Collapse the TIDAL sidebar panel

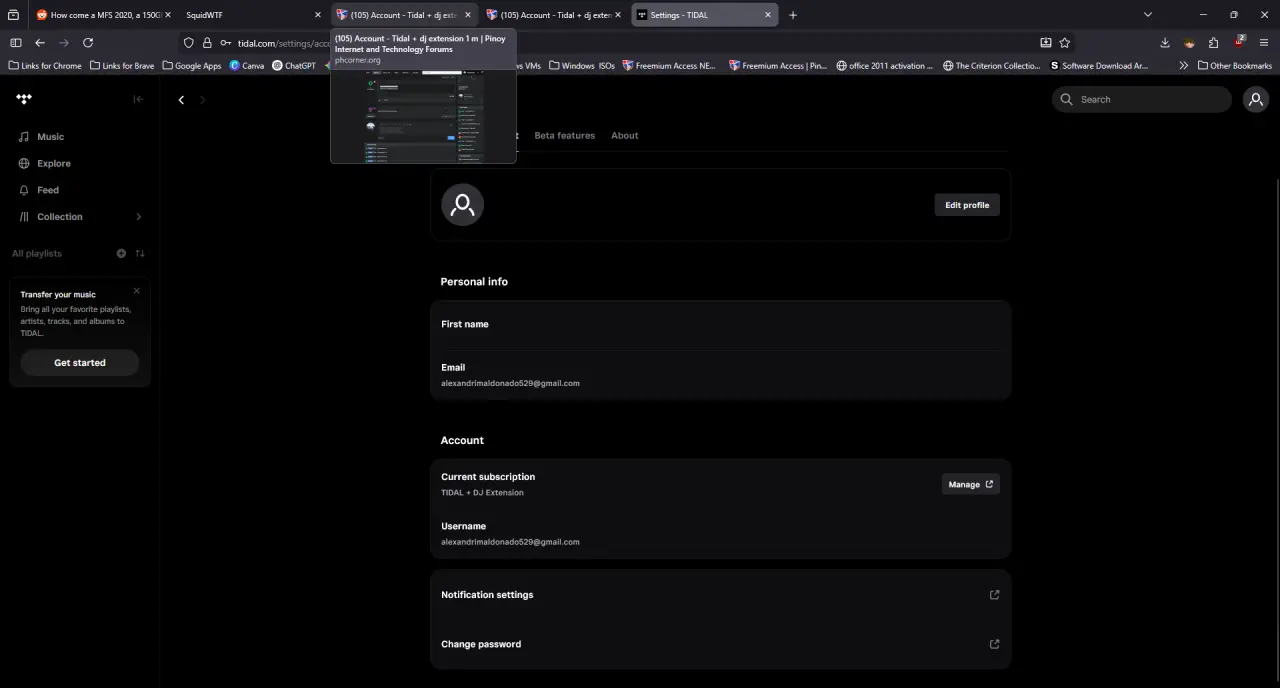138,99
